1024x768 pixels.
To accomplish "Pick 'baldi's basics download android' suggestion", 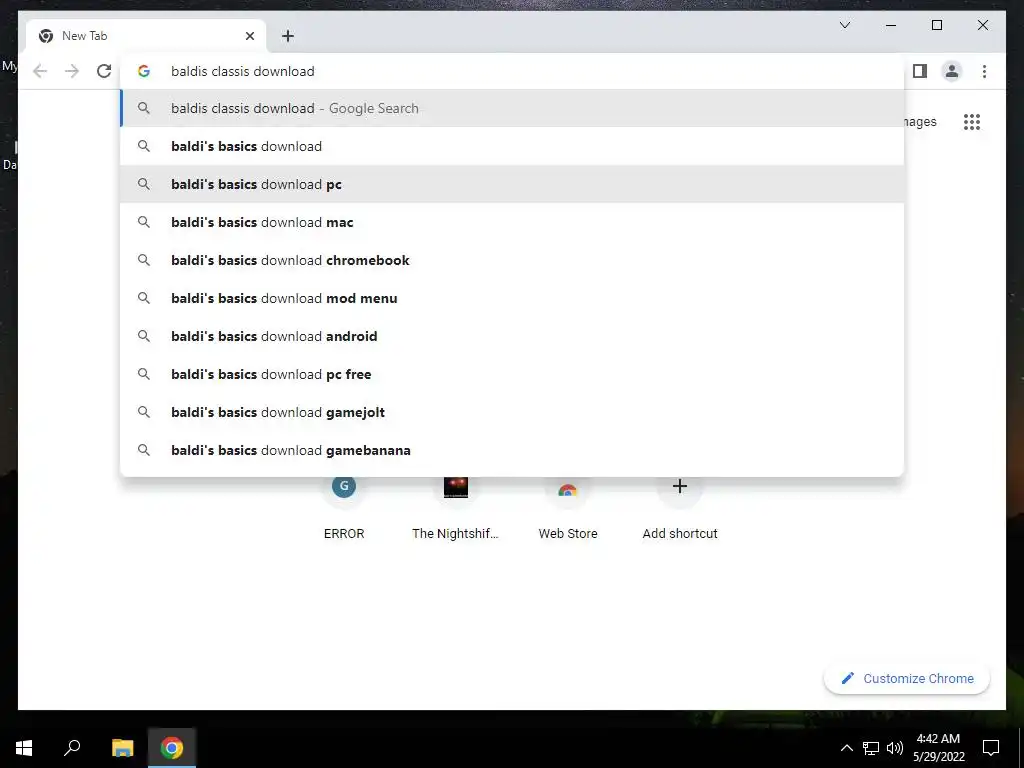I will pyautogui.click(x=512, y=336).
